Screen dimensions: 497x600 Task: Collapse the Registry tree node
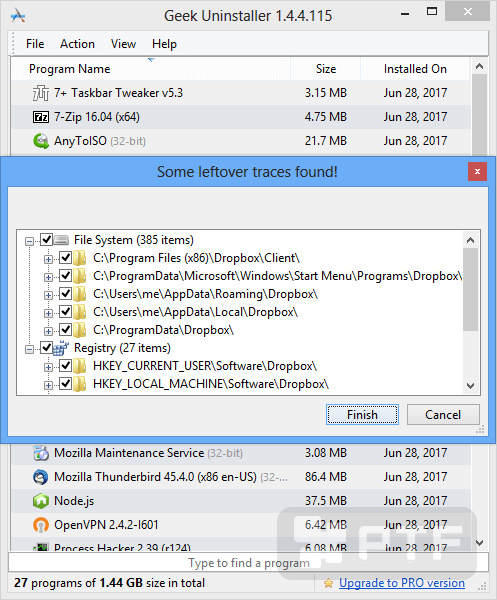(29, 349)
